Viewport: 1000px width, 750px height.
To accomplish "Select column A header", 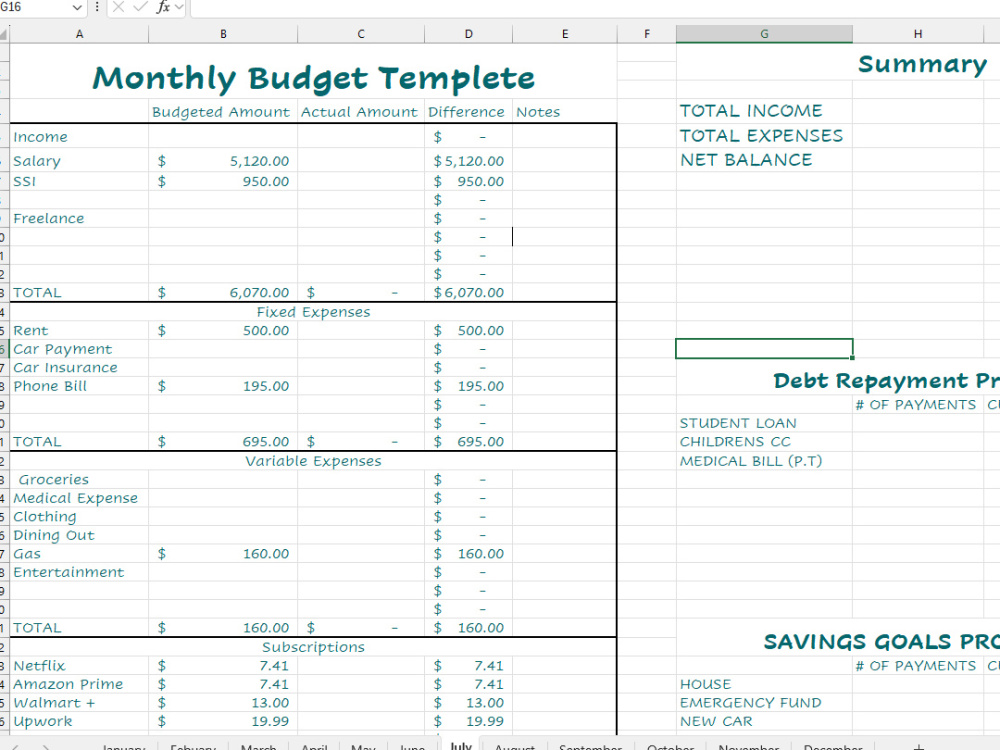I will tap(79, 34).
